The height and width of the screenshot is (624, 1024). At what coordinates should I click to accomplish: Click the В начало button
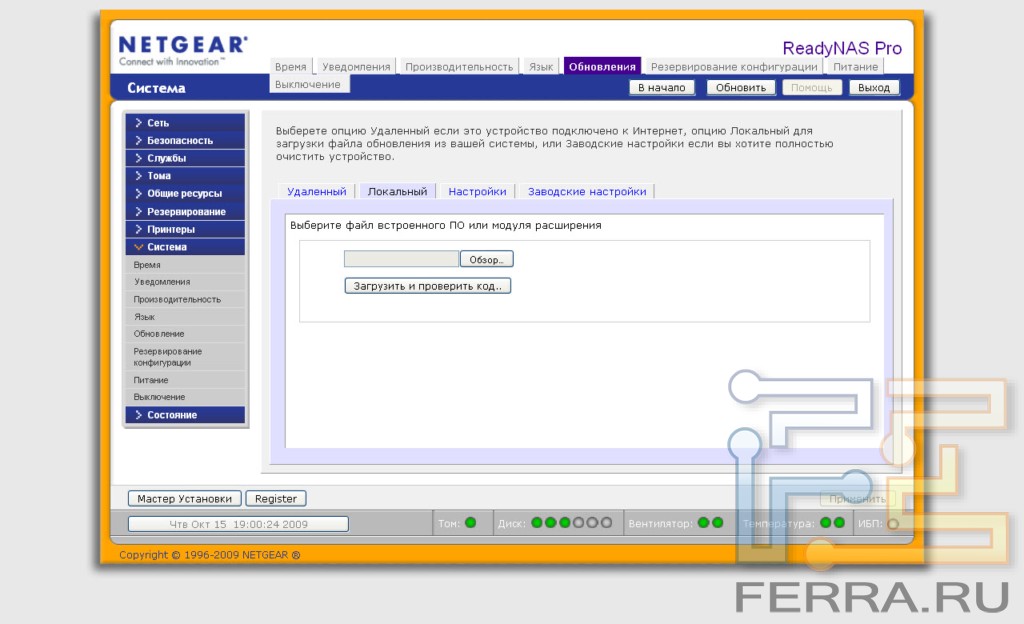[x=662, y=87]
